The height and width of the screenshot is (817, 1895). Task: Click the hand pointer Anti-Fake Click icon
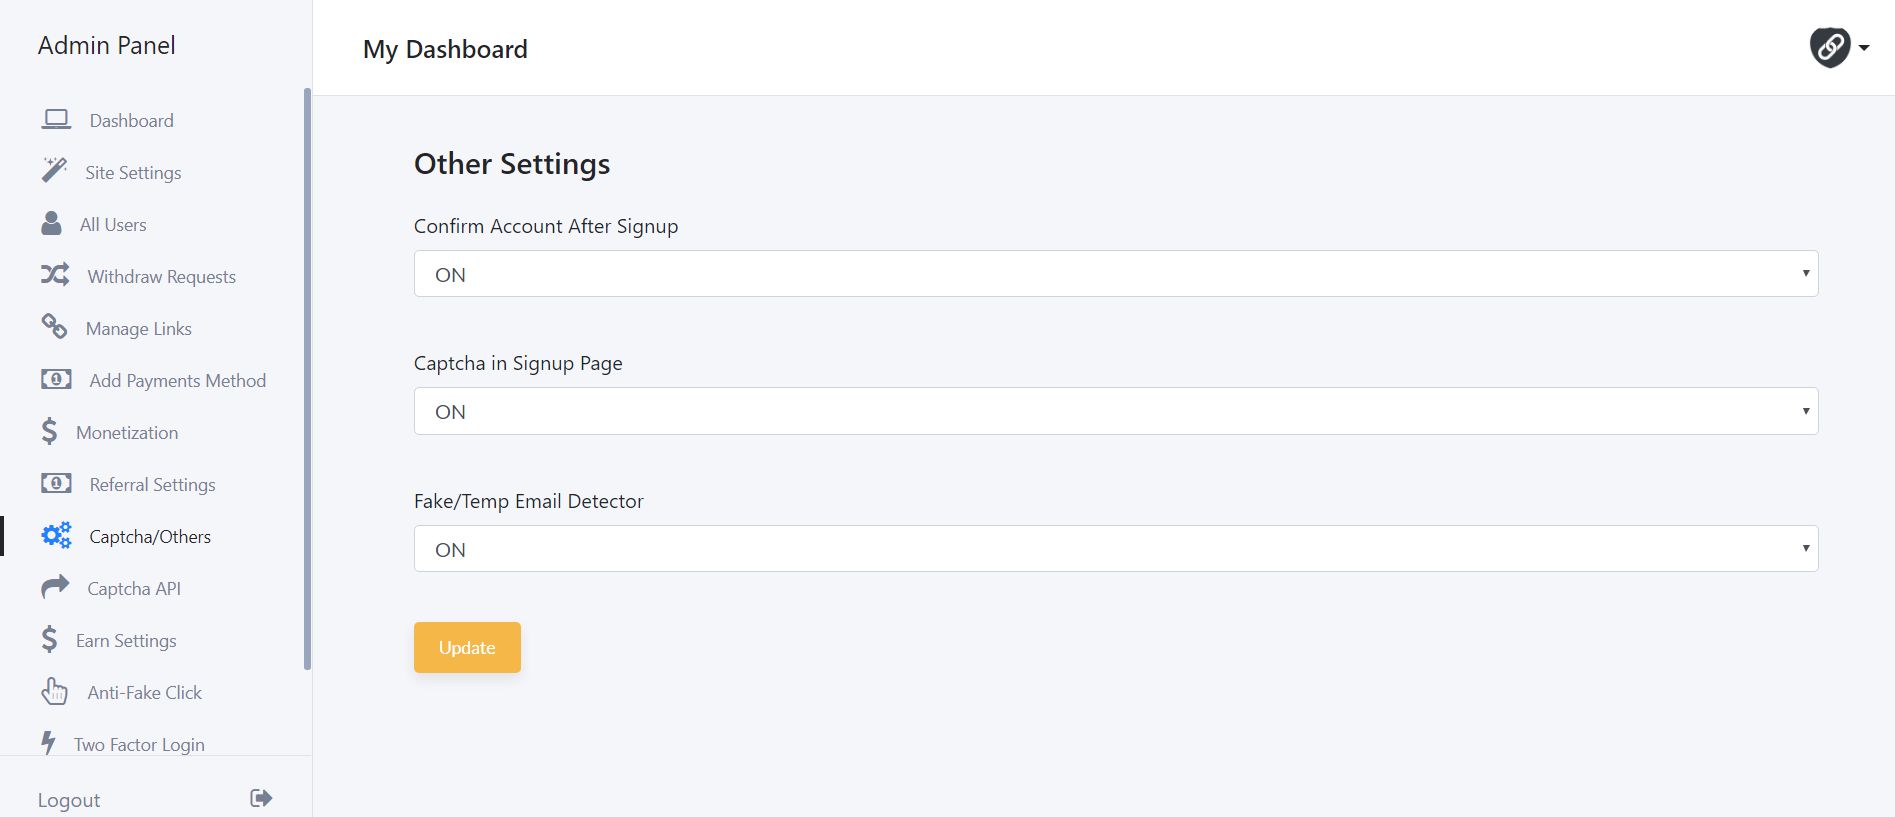[54, 691]
